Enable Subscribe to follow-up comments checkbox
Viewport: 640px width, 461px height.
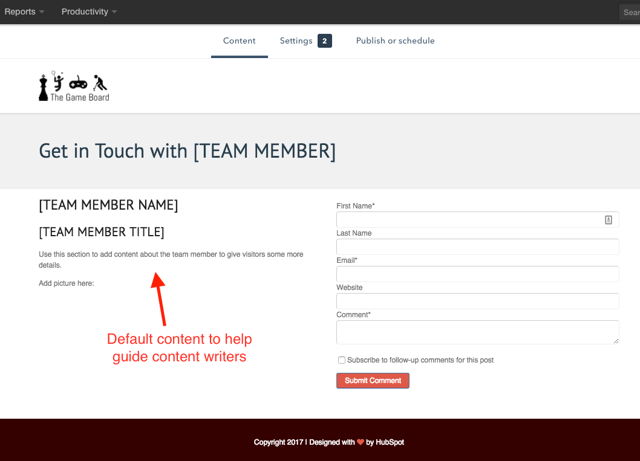tap(342, 360)
